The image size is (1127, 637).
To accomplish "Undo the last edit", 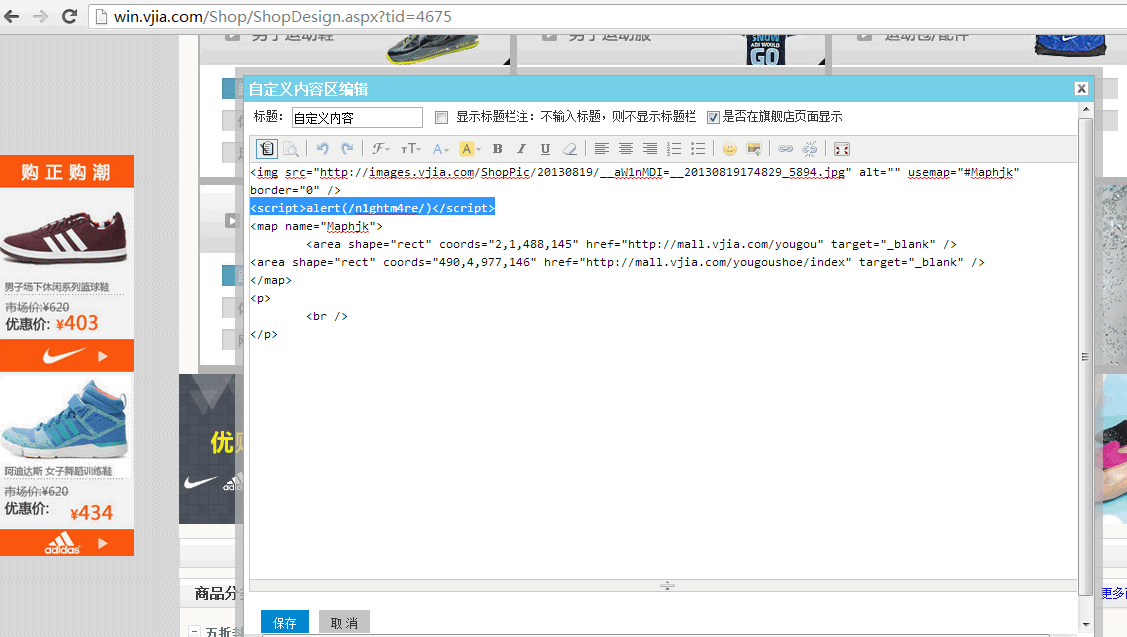I will point(323,149).
